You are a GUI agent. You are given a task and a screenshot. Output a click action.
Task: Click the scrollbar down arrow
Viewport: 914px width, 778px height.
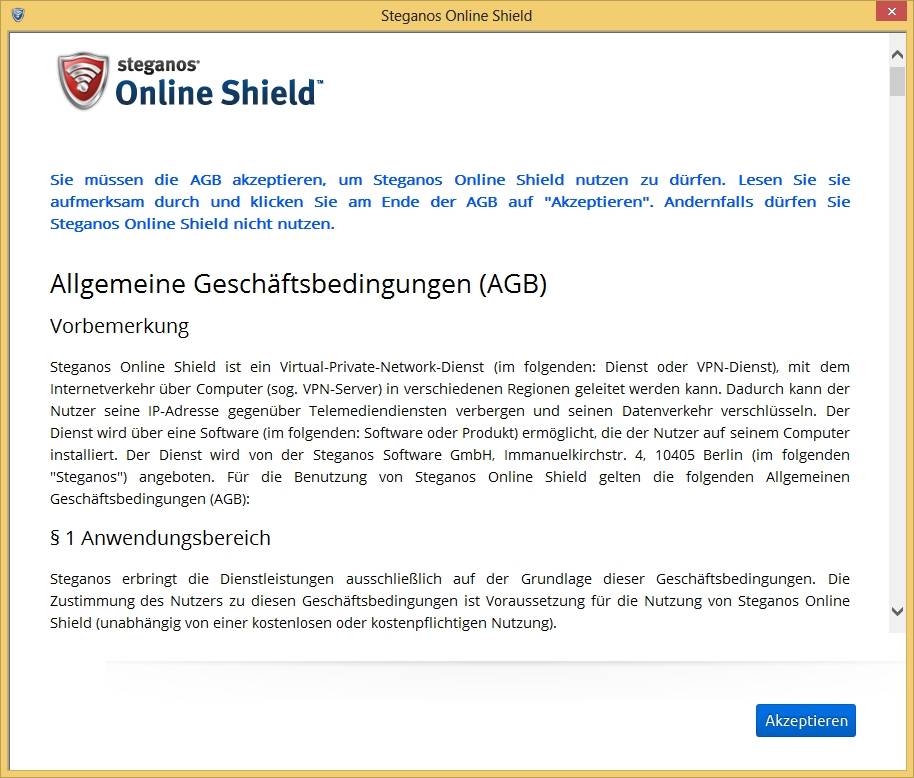[x=898, y=611]
